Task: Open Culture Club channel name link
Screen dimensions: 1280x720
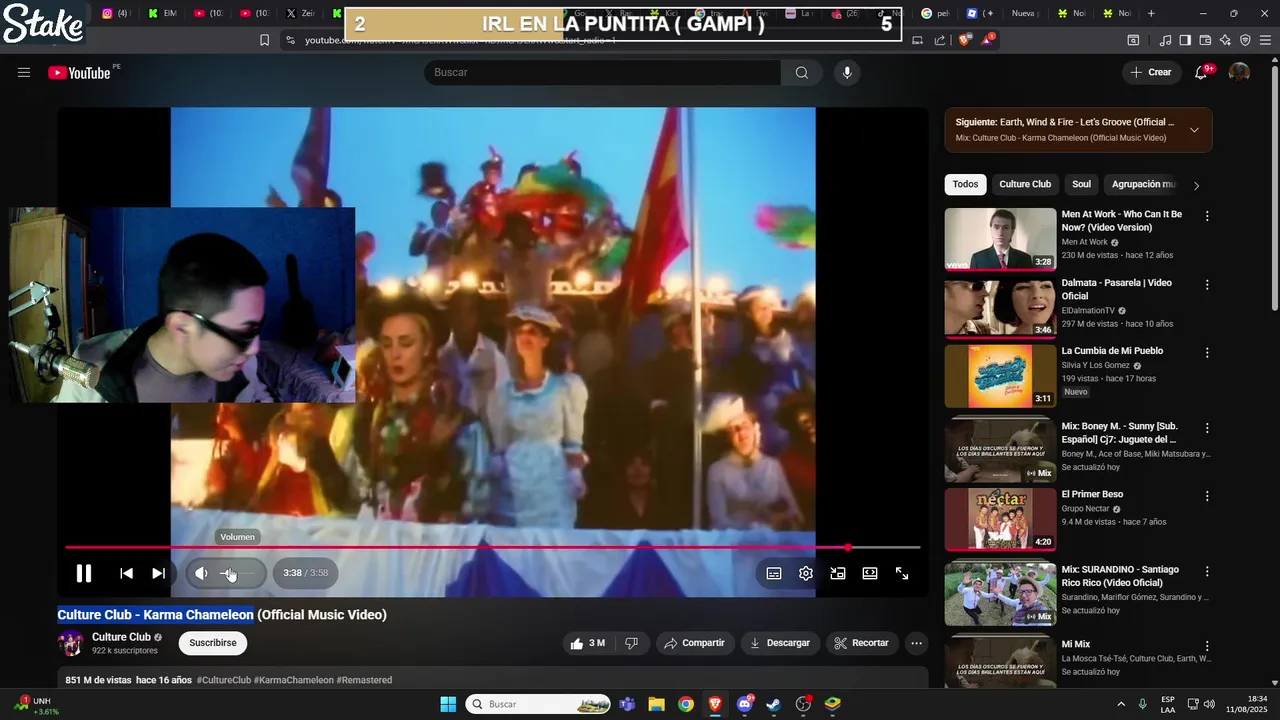Action: coord(121,637)
